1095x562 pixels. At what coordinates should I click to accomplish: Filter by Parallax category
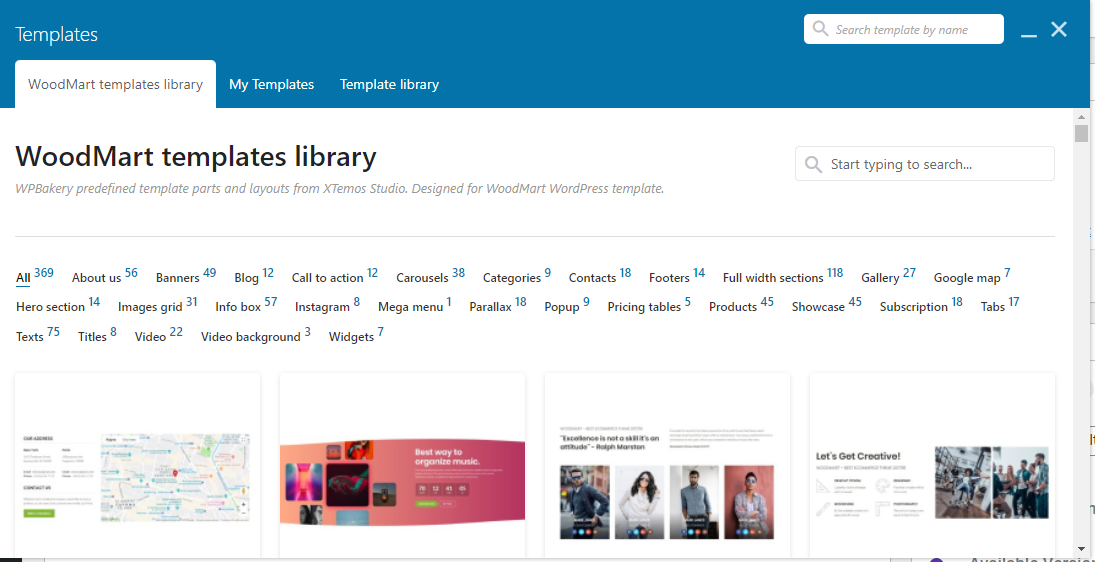498,306
